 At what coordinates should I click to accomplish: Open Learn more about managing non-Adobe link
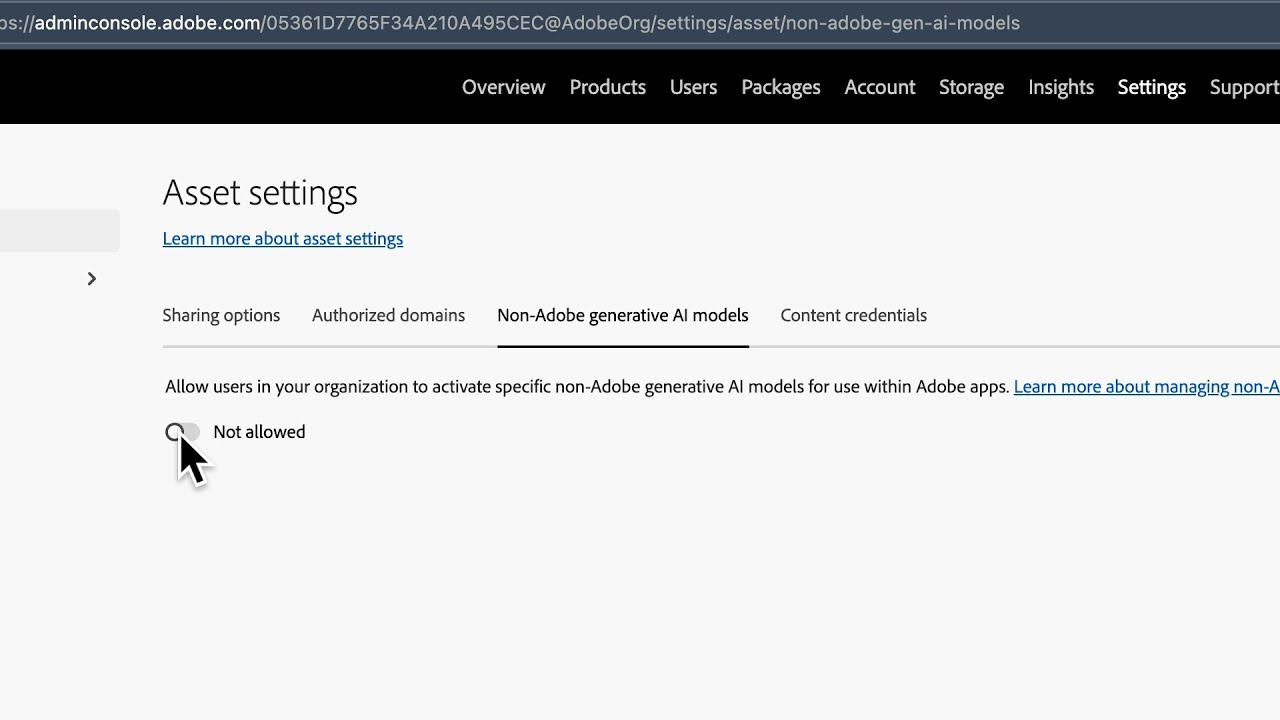click(1146, 387)
